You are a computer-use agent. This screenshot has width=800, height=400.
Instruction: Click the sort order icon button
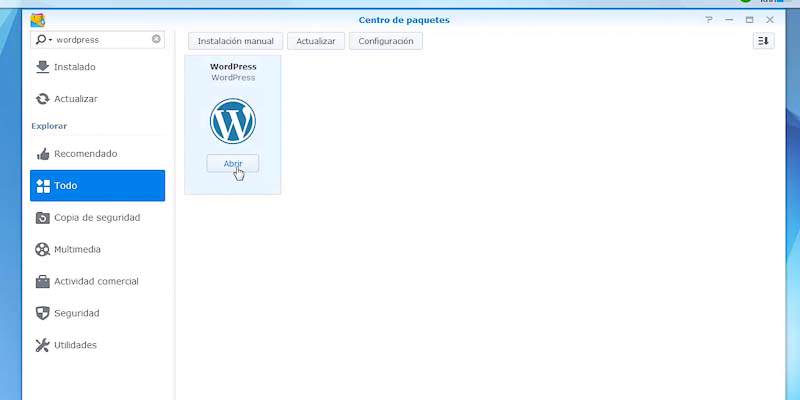coord(763,41)
